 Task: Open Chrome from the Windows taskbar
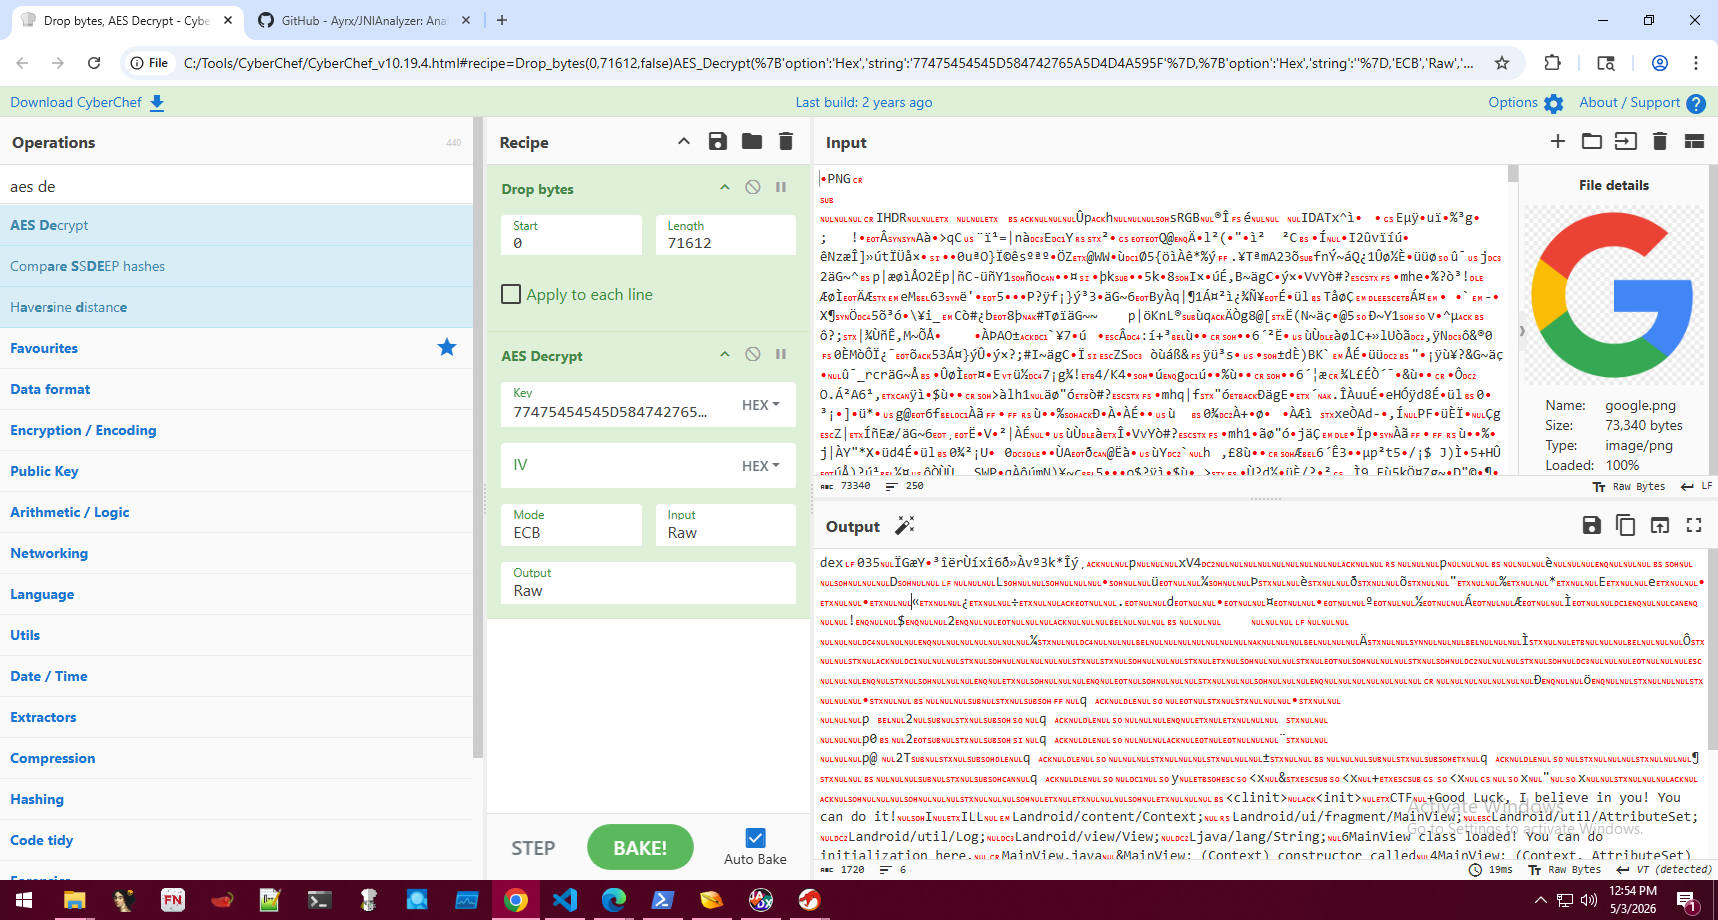pyautogui.click(x=516, y=900)
